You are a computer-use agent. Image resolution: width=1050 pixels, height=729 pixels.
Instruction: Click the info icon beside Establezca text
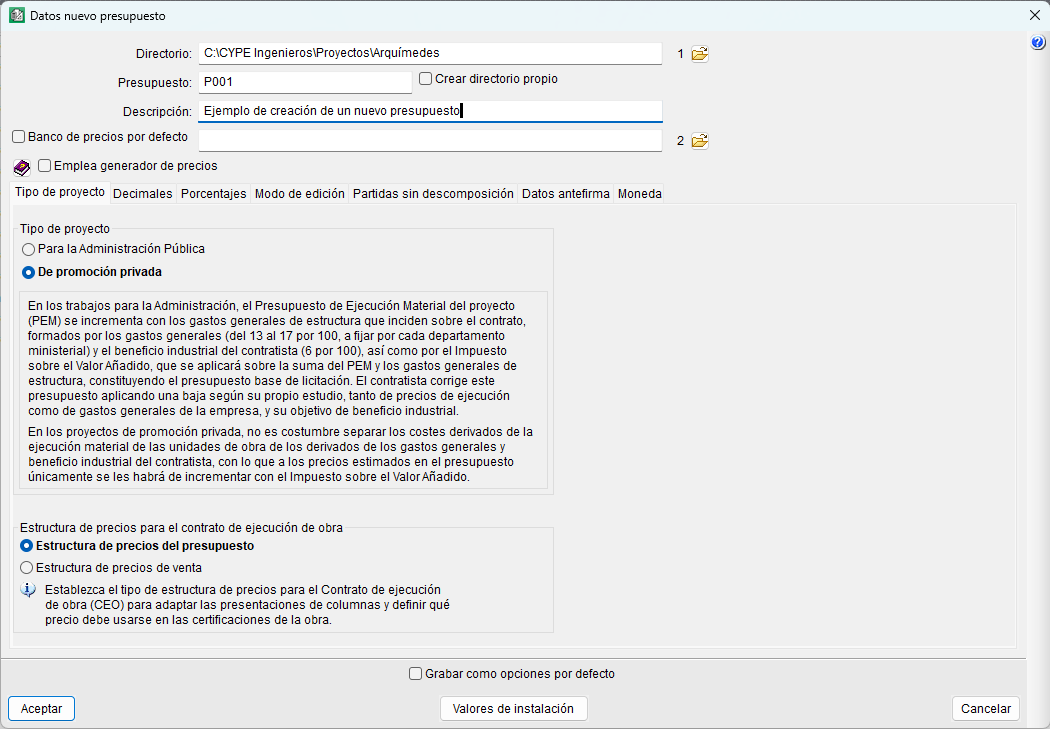coord(27,590)
